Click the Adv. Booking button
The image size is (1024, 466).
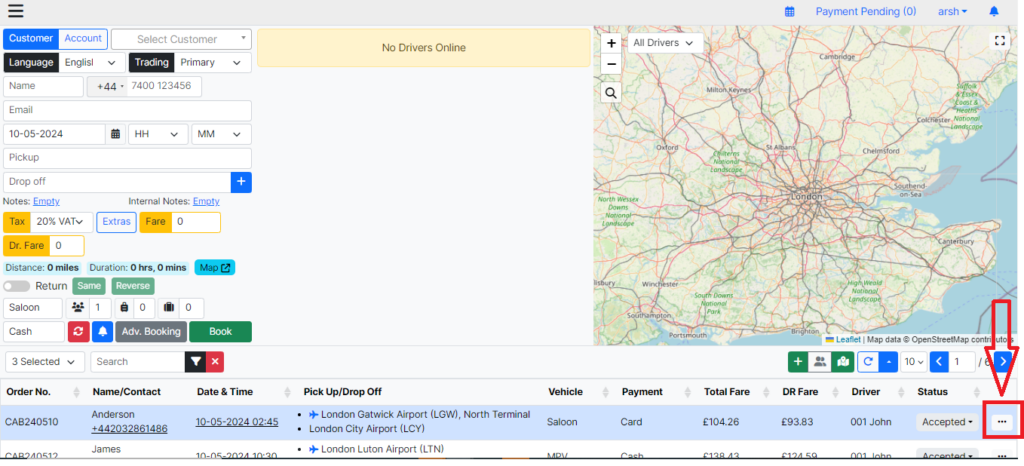point(151,332)
